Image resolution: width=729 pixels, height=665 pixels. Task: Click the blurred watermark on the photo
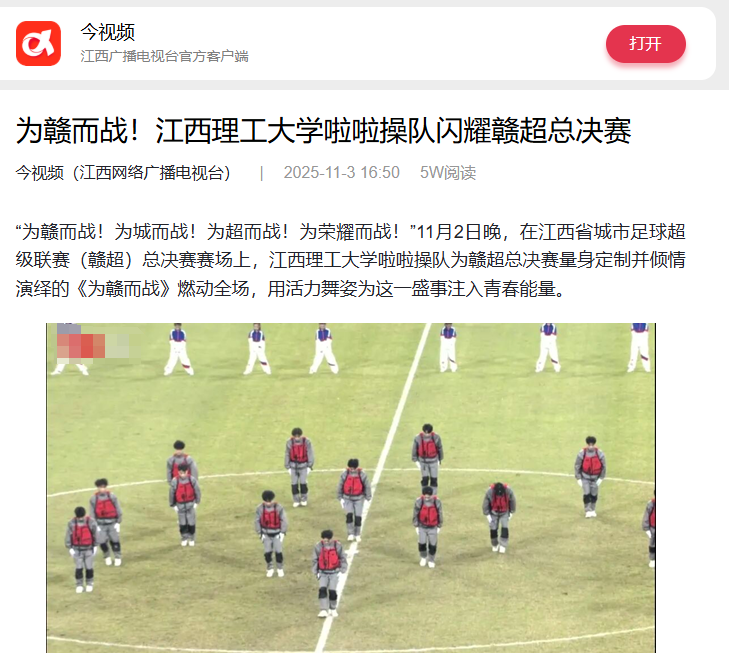tap(93, 345)
